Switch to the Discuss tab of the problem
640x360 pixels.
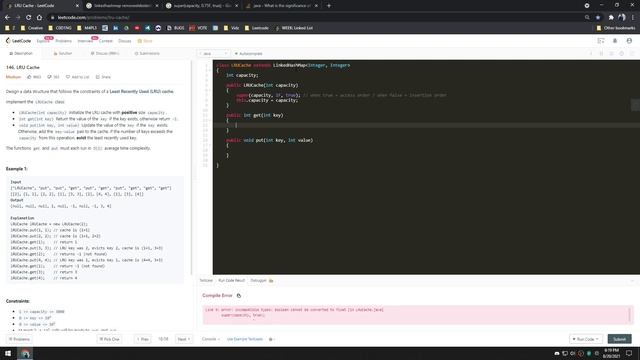click(105, 53)
